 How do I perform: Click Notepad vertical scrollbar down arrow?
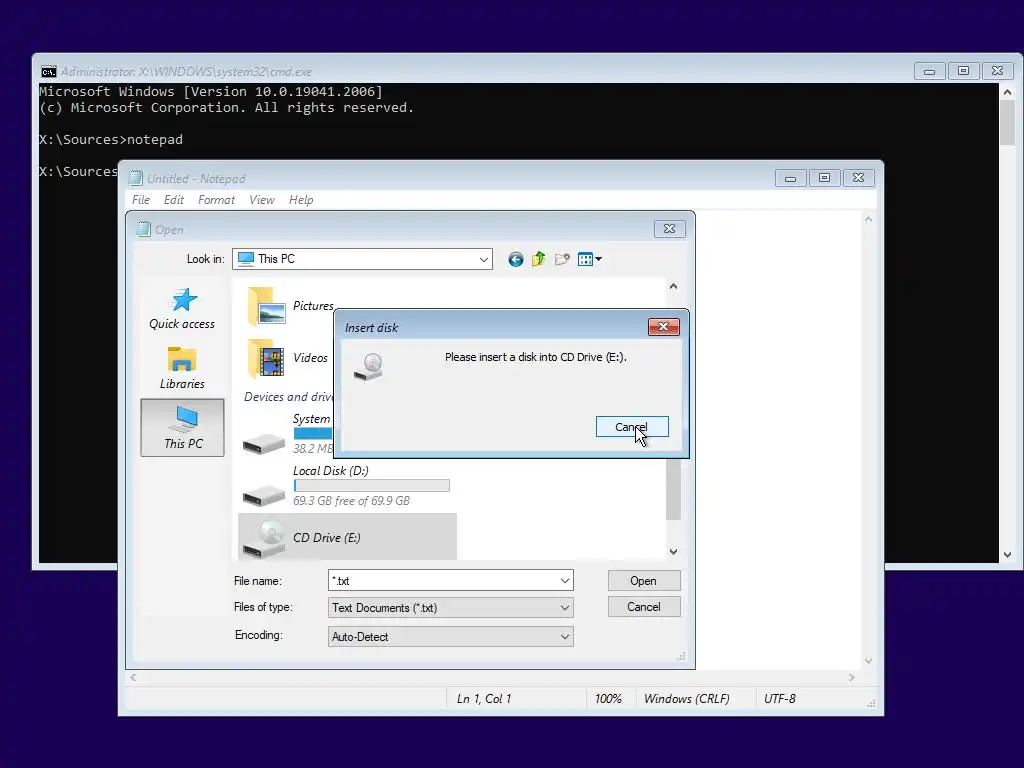tap(869, 661)
